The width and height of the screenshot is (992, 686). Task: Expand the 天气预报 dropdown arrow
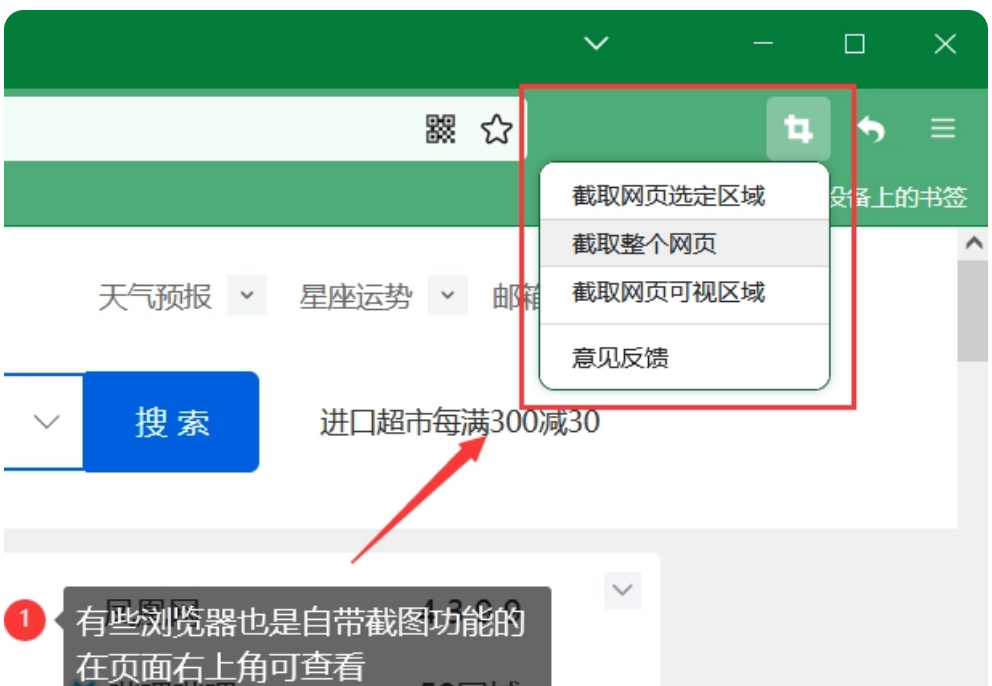coord(247,297)
